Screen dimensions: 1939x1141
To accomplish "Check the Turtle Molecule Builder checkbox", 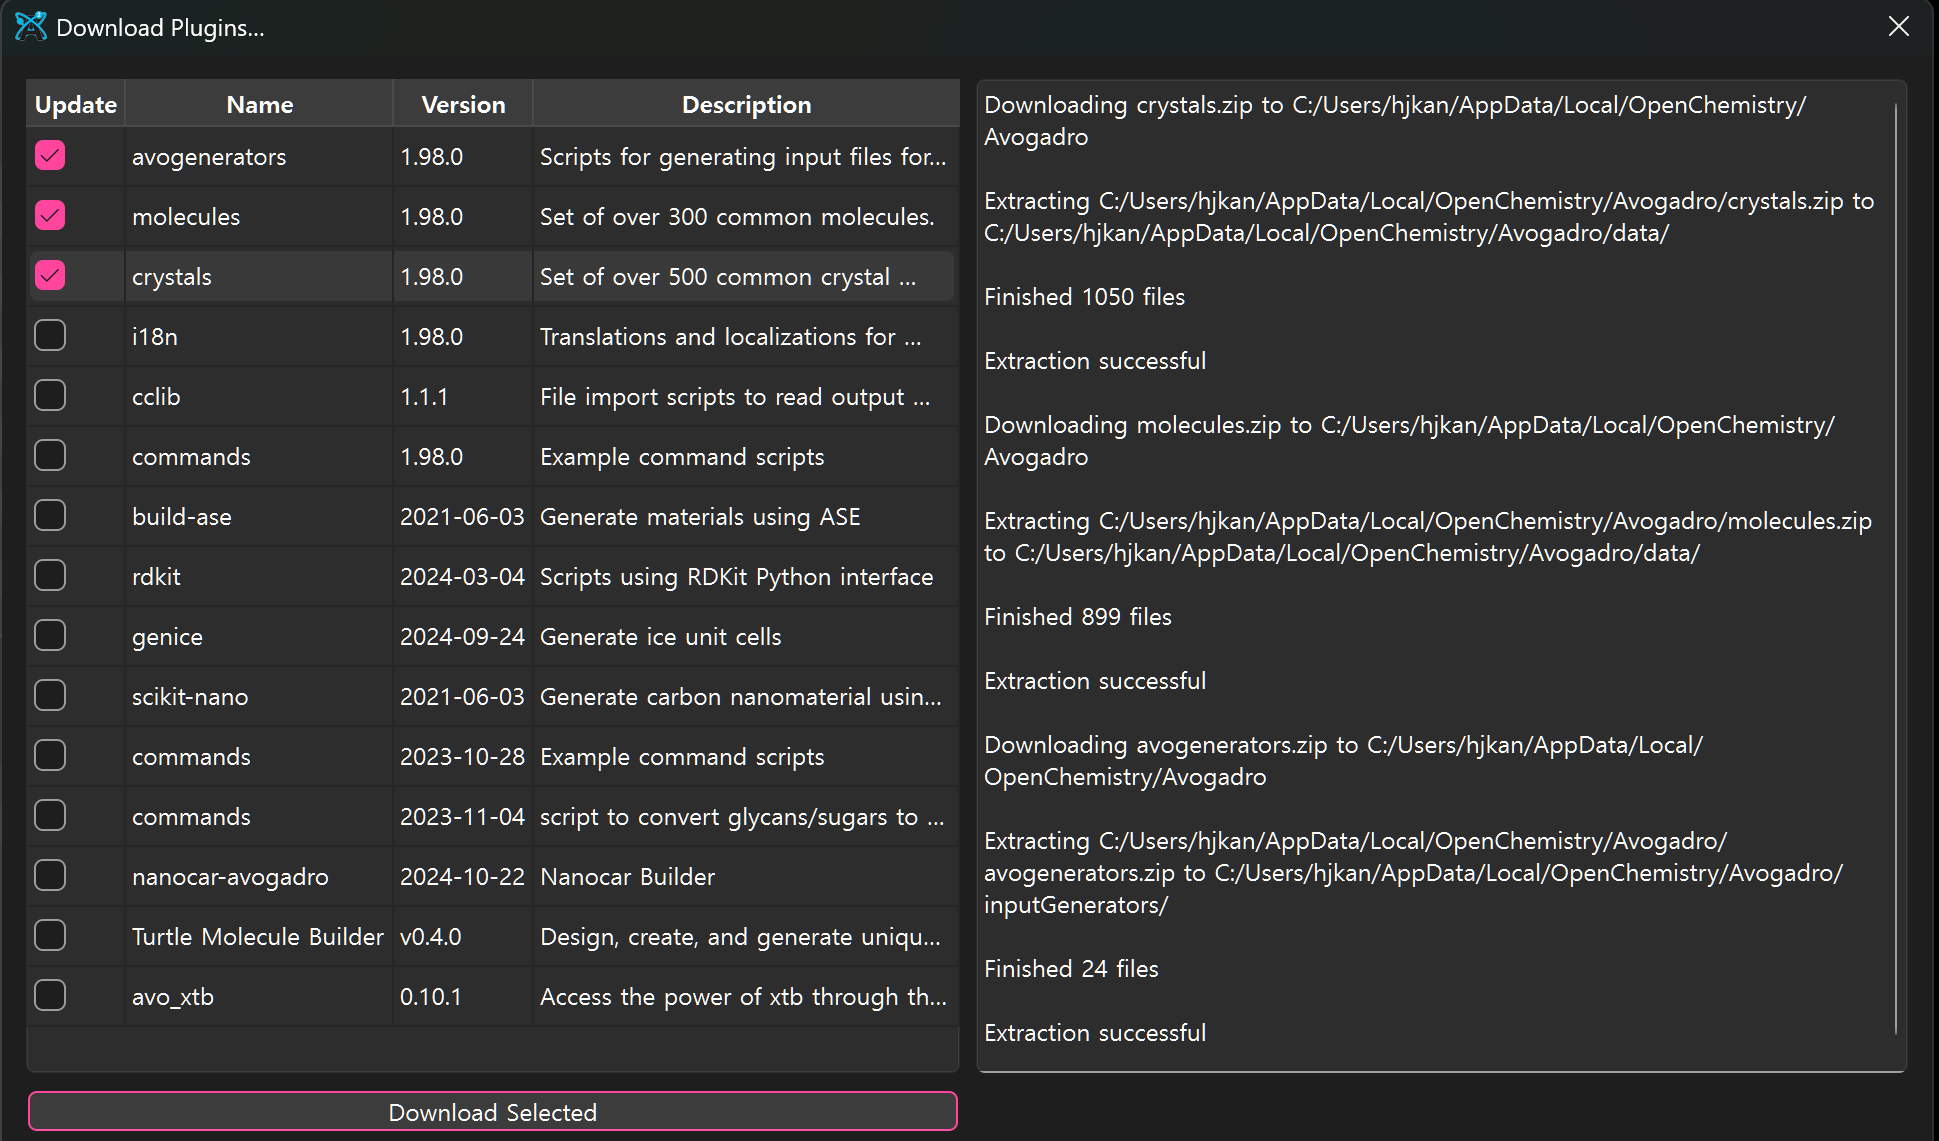I will 50,936.
